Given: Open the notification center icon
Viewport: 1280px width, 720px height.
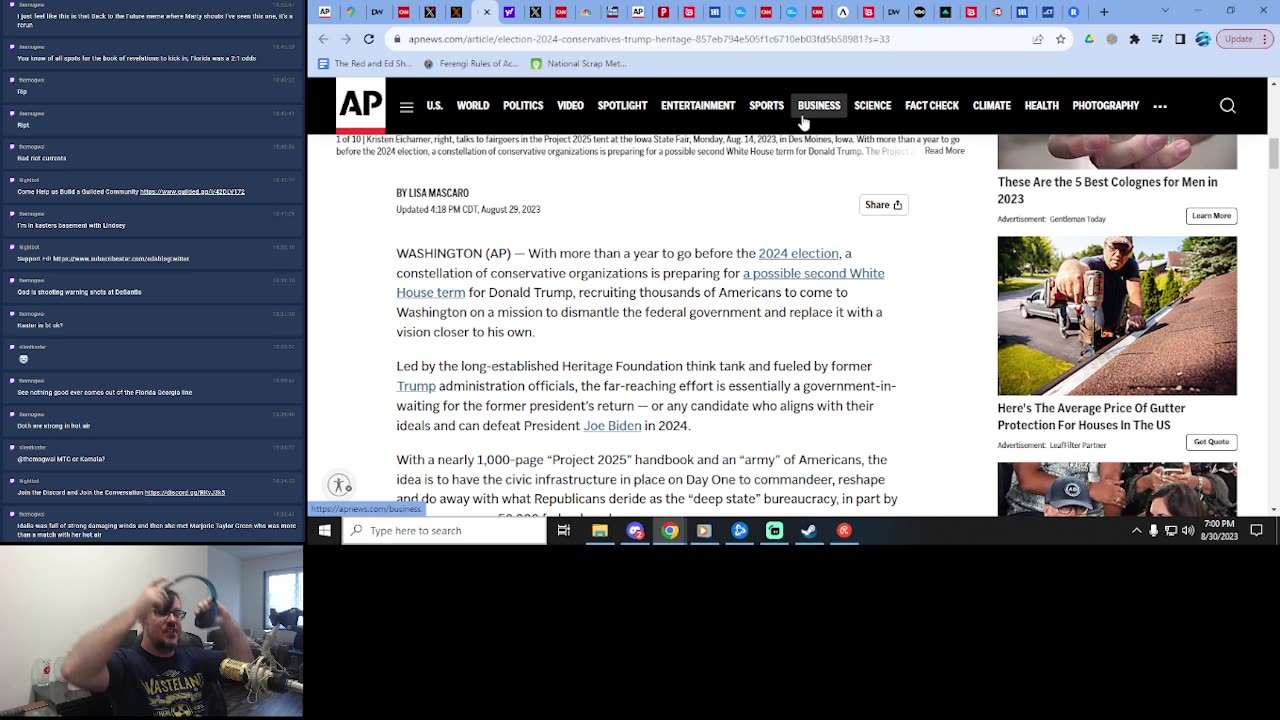Looking at the screenshot, I should point(1257,531).
